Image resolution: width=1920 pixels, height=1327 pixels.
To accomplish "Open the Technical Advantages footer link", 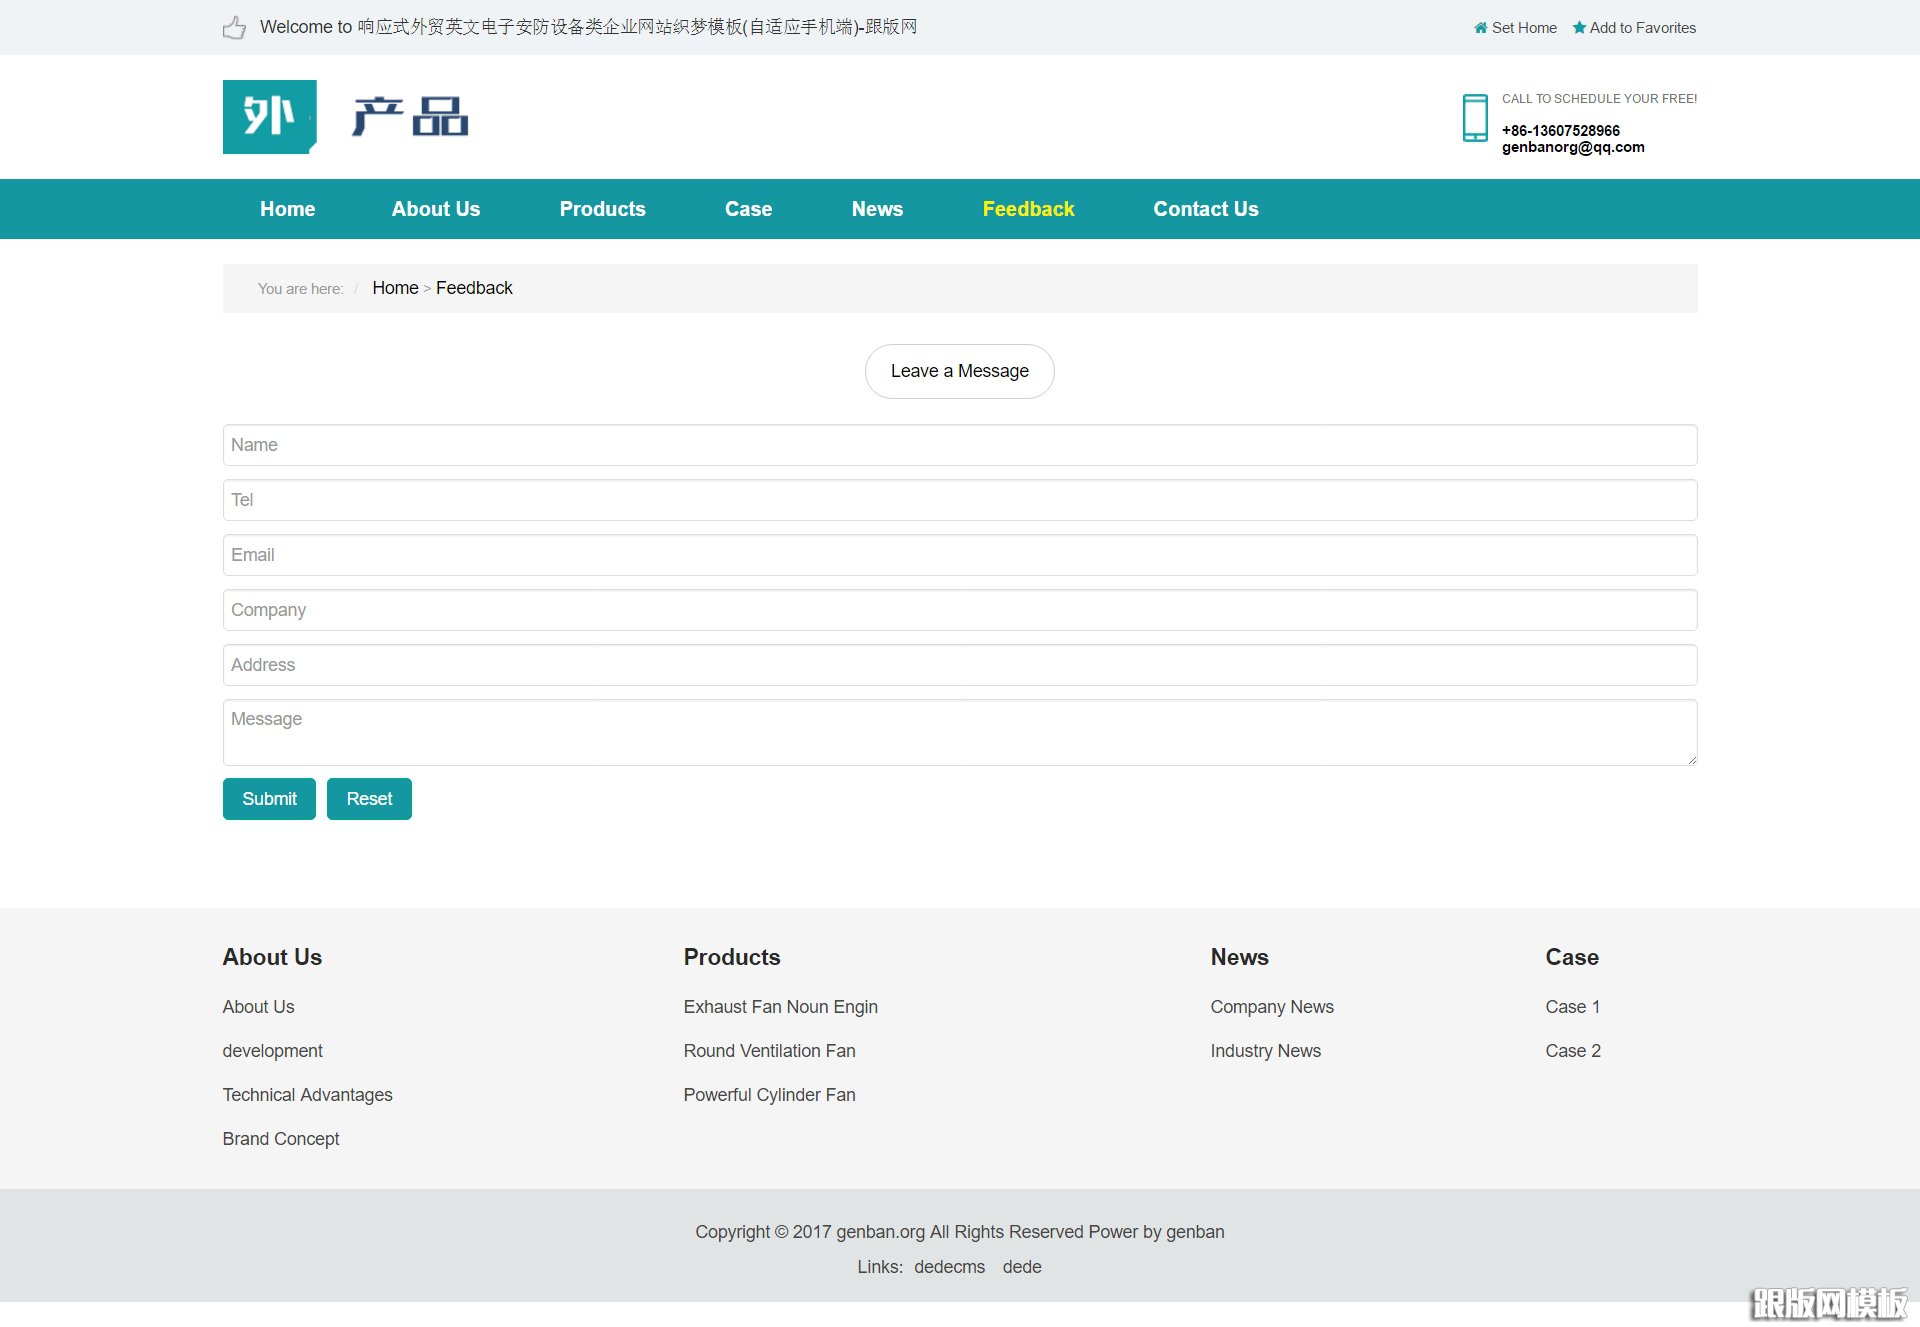I will 307,1095.
